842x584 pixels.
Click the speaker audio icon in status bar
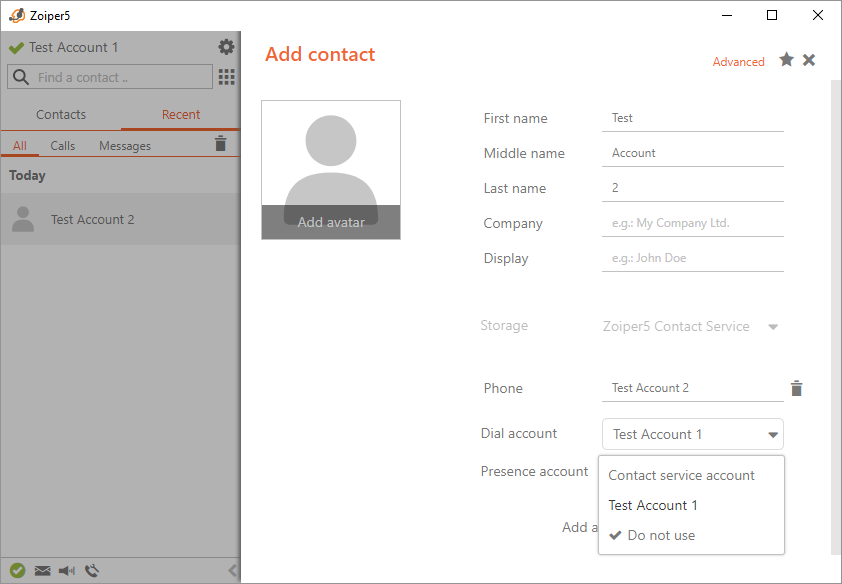[x=67, y=571]
